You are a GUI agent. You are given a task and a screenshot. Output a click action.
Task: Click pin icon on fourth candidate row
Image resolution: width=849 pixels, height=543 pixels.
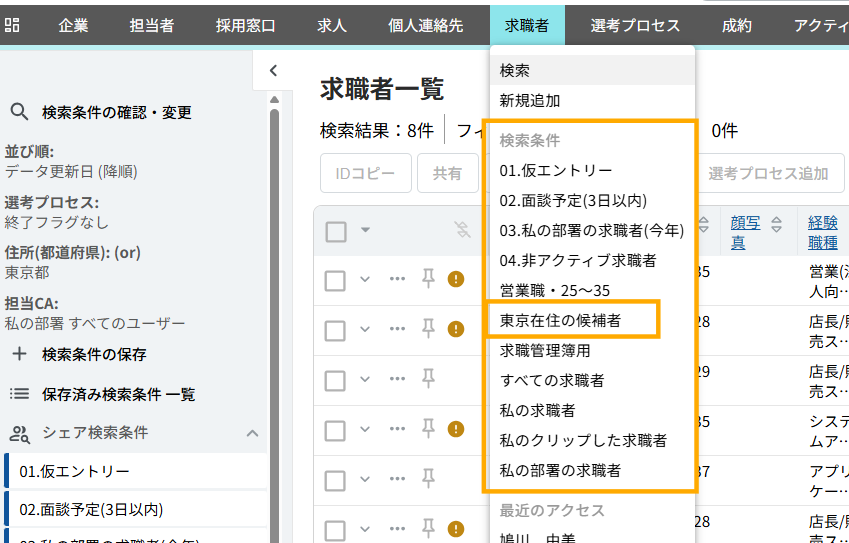428,428
